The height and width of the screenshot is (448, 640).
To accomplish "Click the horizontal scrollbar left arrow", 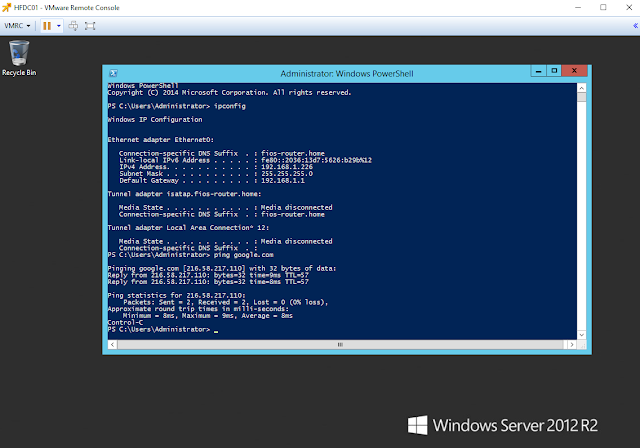I will [113, 345].
